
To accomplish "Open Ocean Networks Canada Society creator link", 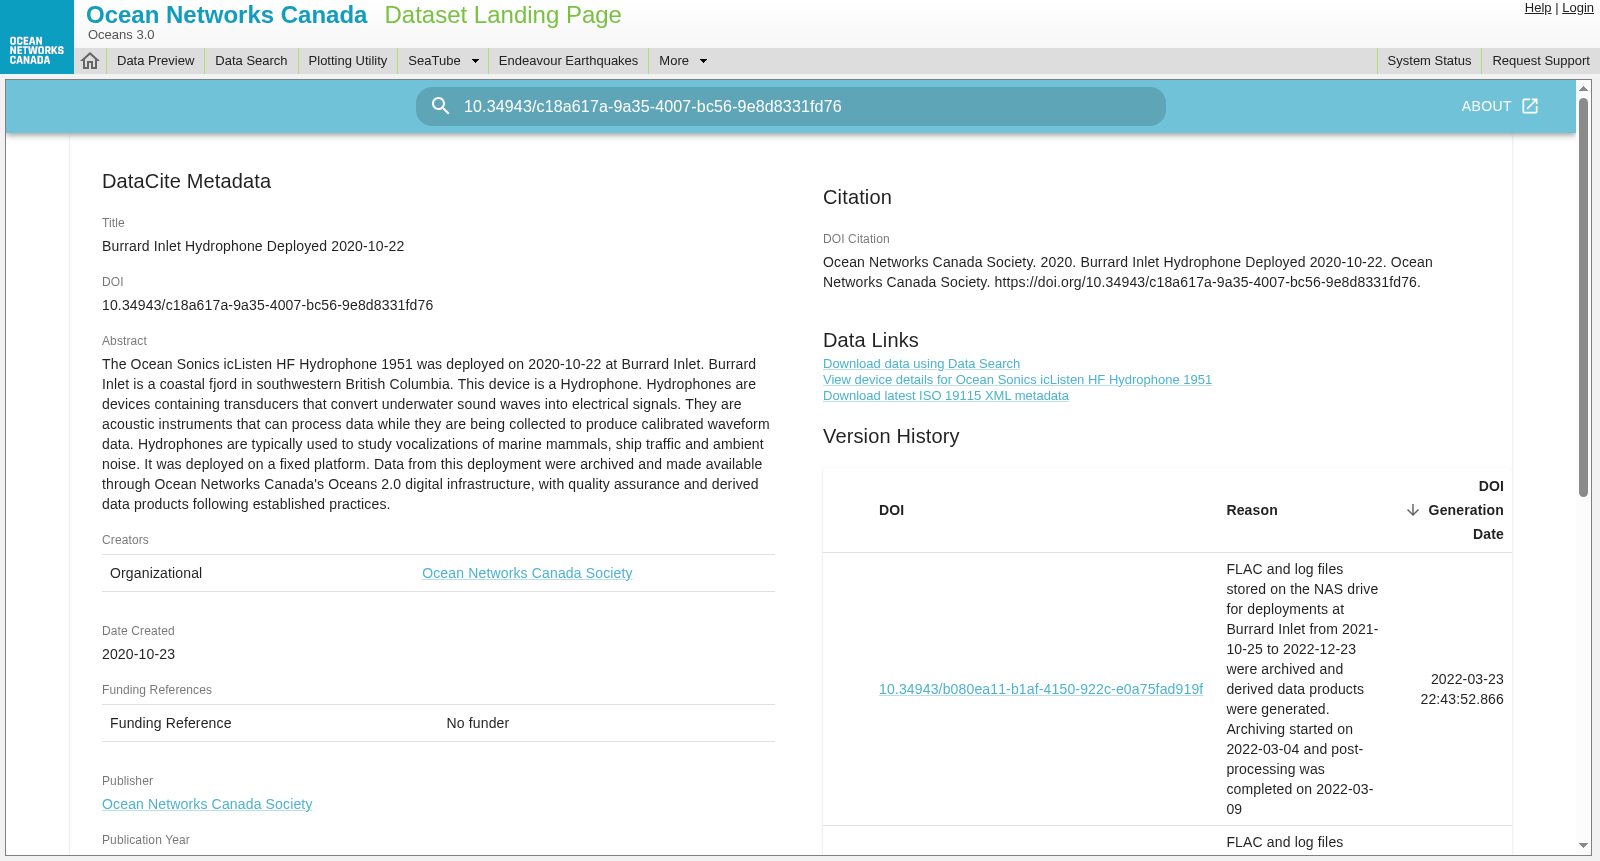I will click(527, 573).
